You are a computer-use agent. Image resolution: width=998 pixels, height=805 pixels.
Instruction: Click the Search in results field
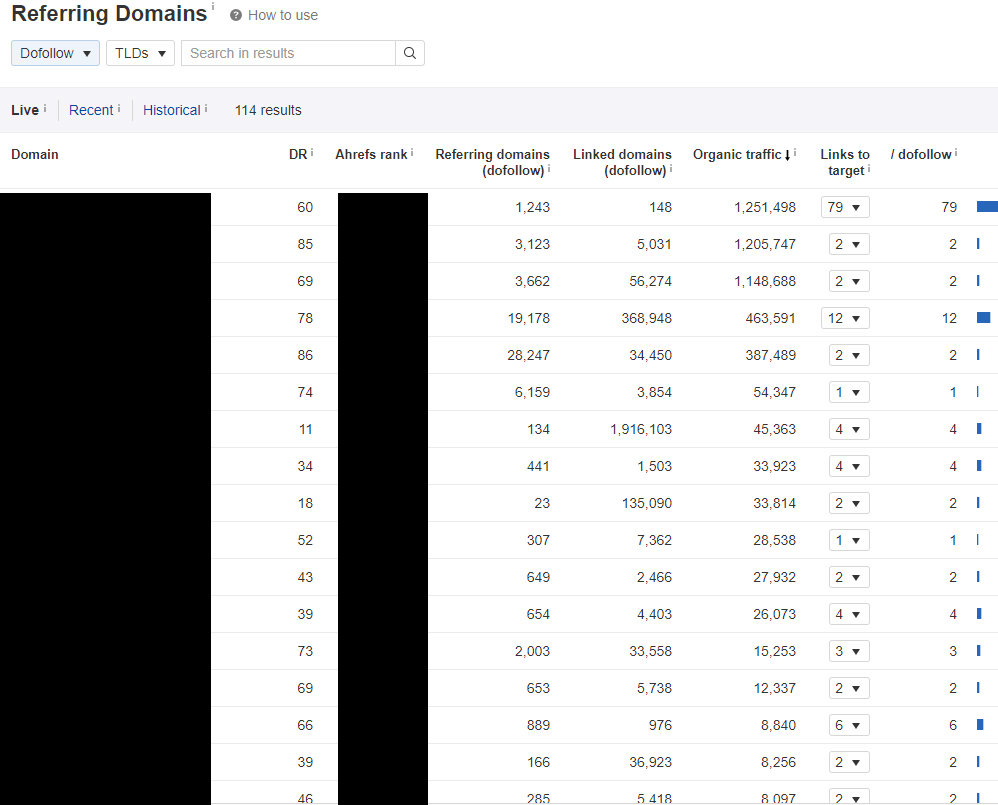click(x=288, y=53)
